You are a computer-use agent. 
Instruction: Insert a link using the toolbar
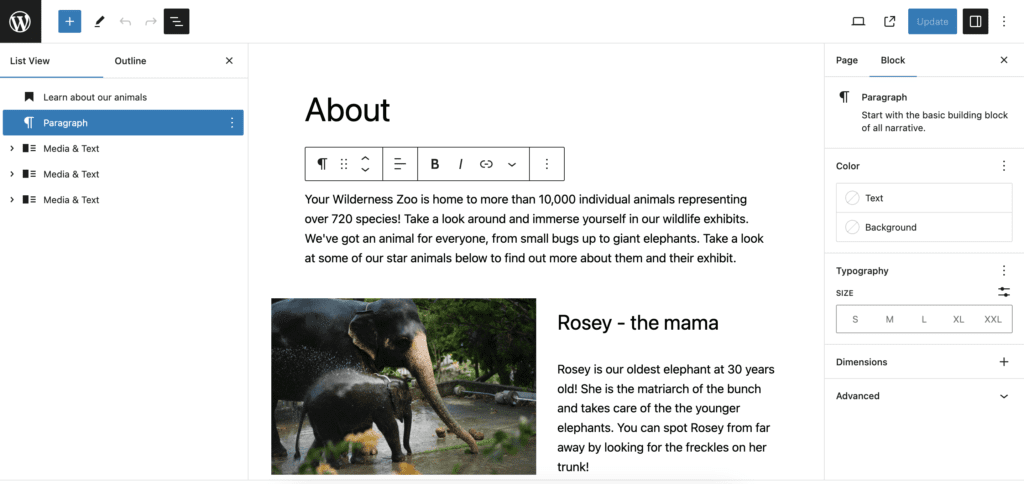486,164
